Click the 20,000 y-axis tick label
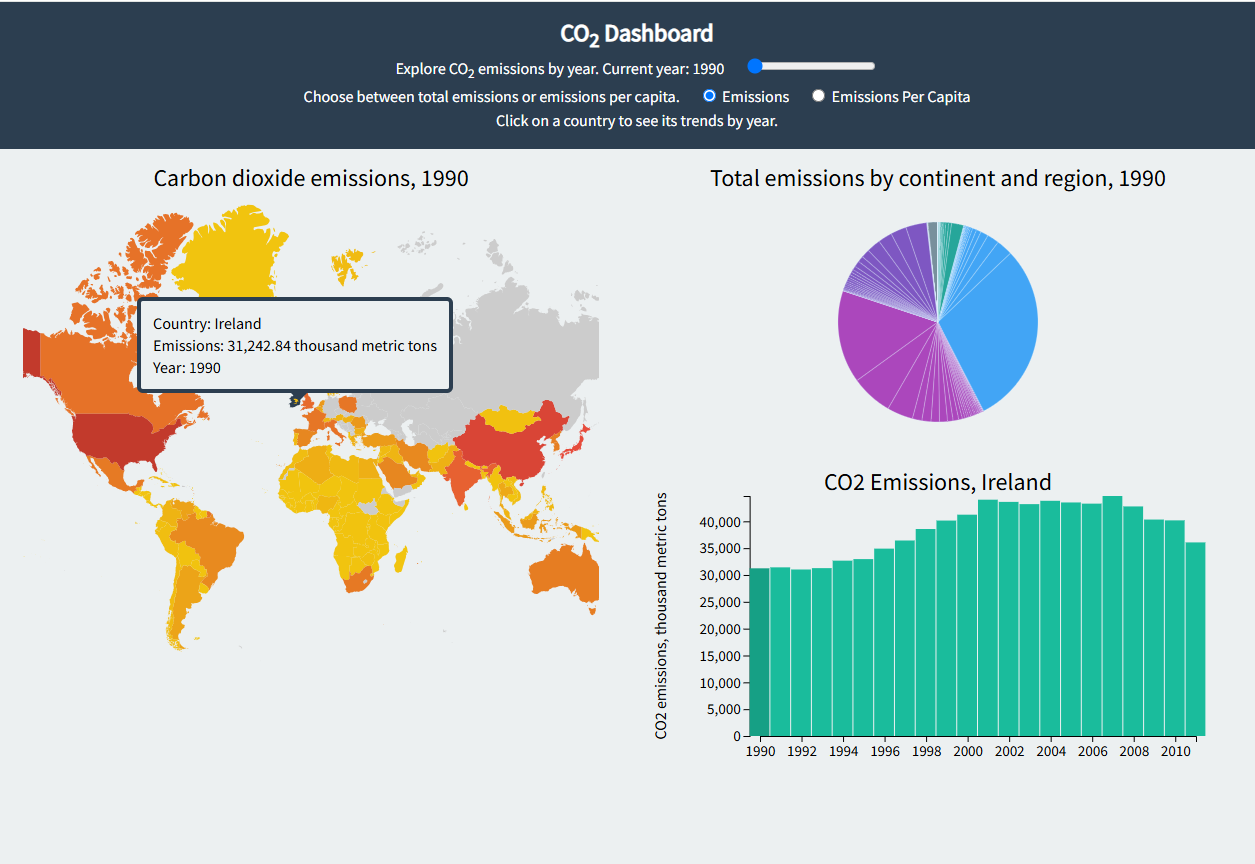 pyautogui.click(x=718, y=629)
